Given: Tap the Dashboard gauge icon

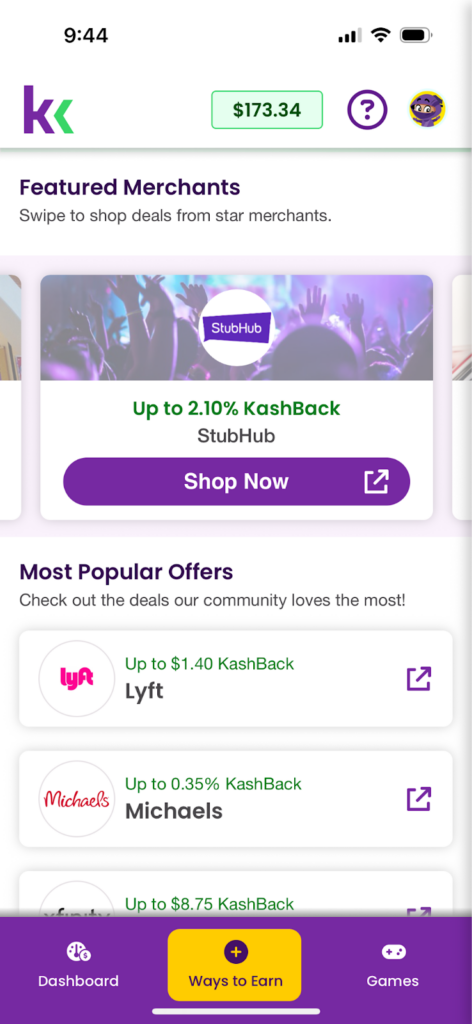Looking at the screenshot, I should tap(78, 953).
